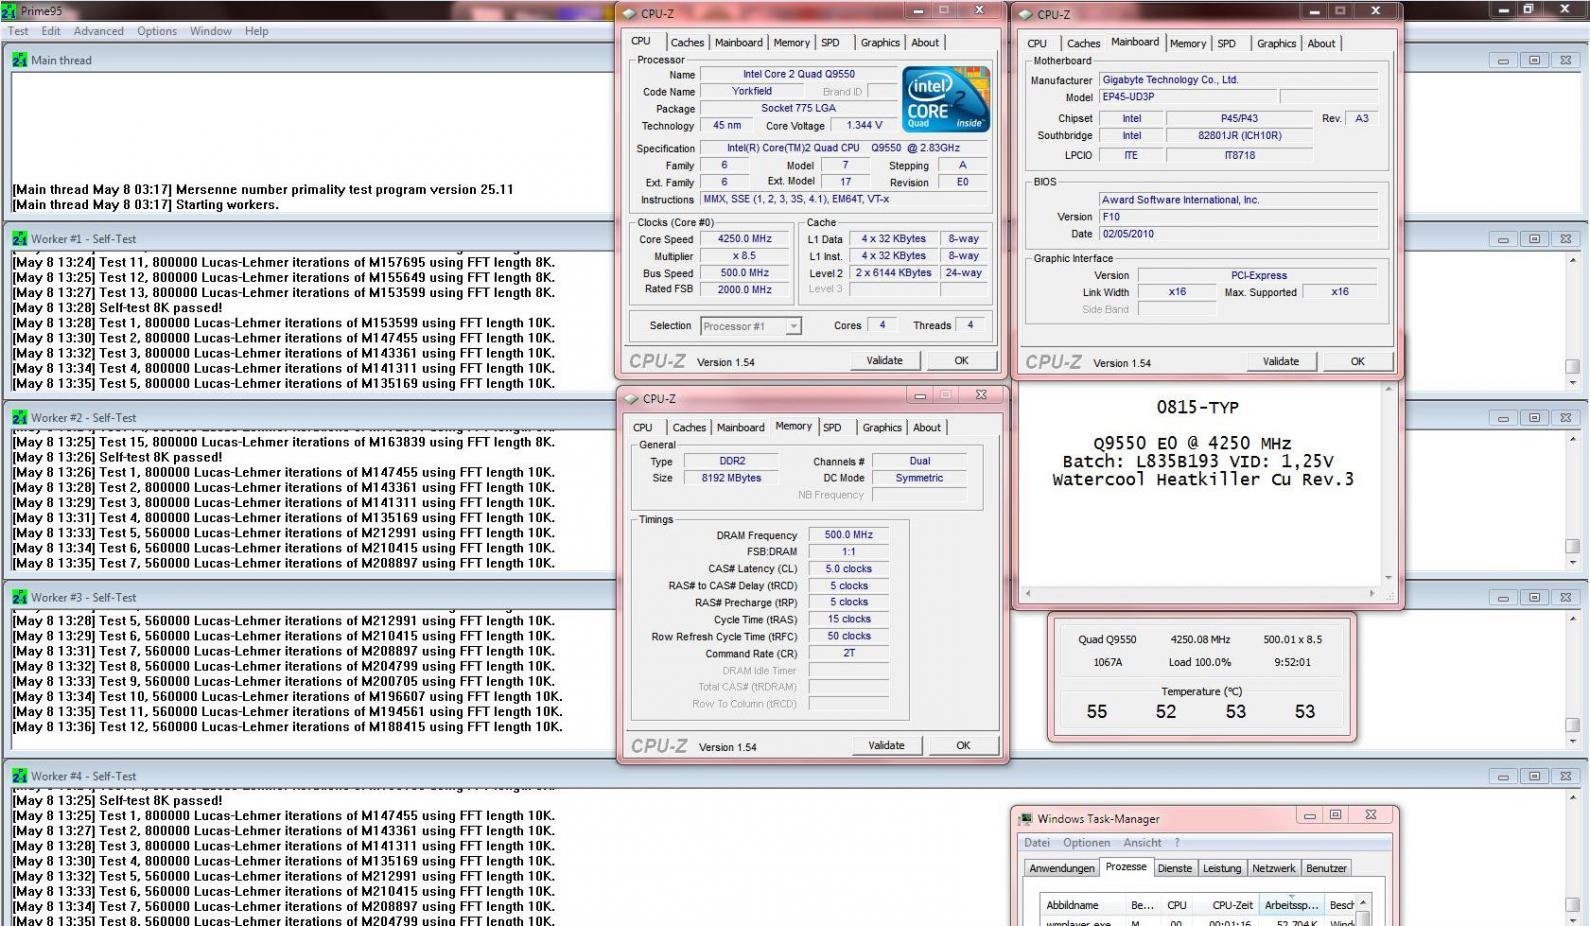Switch to Benutzer tab in Task-Manager
Image resolution: width=1590 pixels, height=926 pixels.
pyautogui.click(x=1326, y=868)
